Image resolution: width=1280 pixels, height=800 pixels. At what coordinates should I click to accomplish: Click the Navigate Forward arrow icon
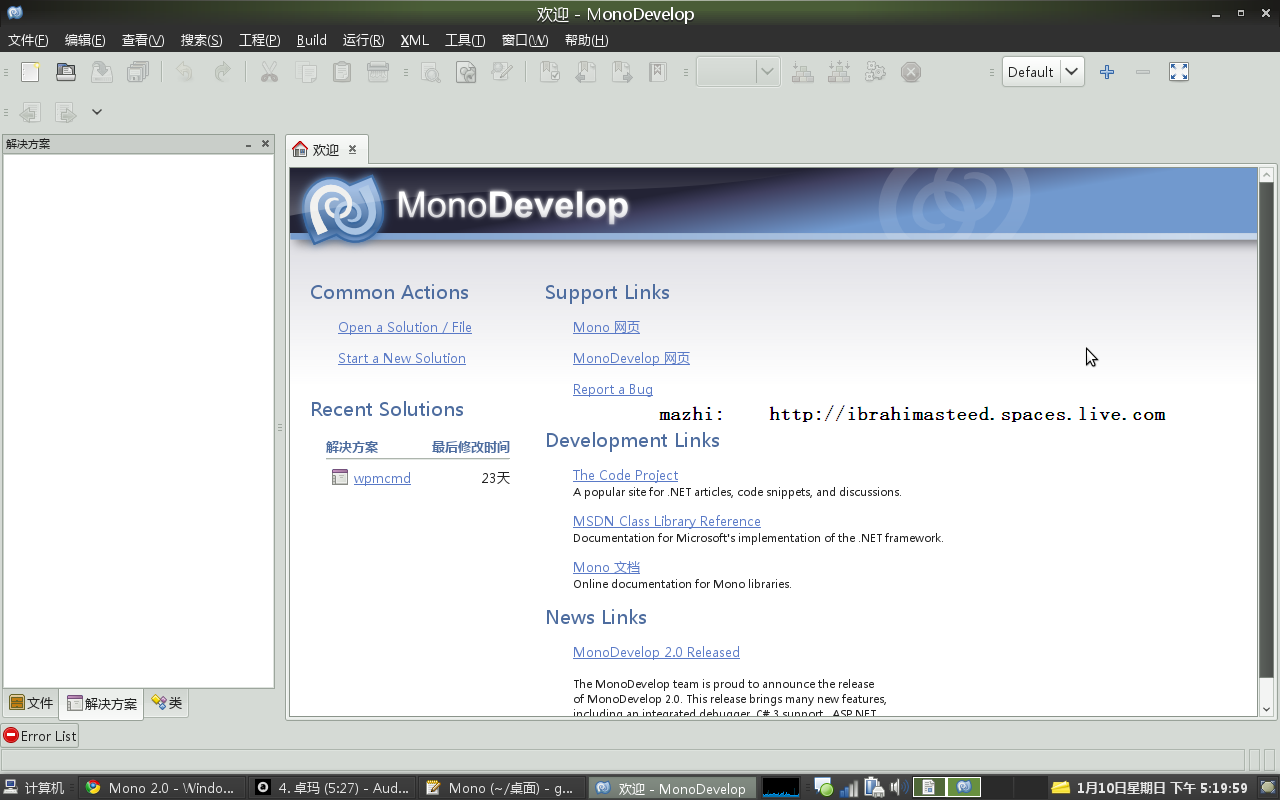point(66,112)
